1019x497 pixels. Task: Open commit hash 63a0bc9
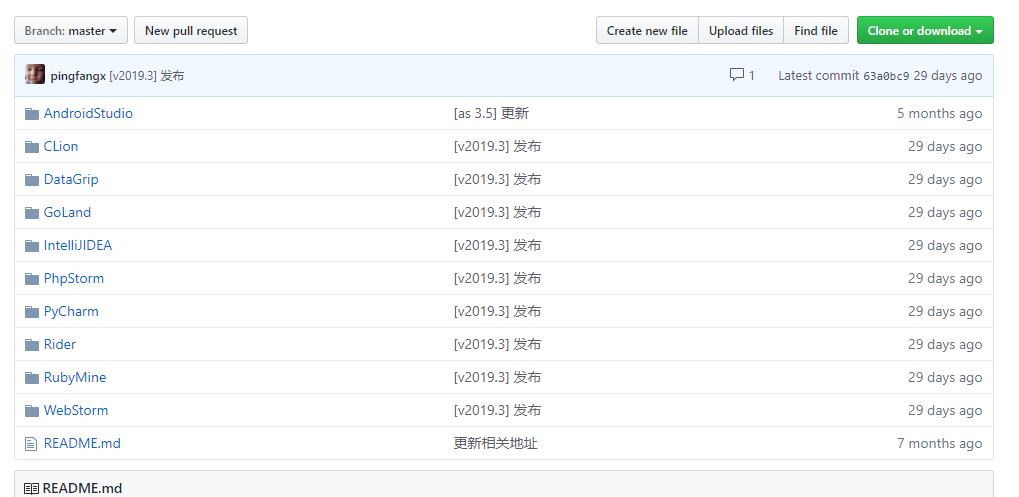(886, 76)
